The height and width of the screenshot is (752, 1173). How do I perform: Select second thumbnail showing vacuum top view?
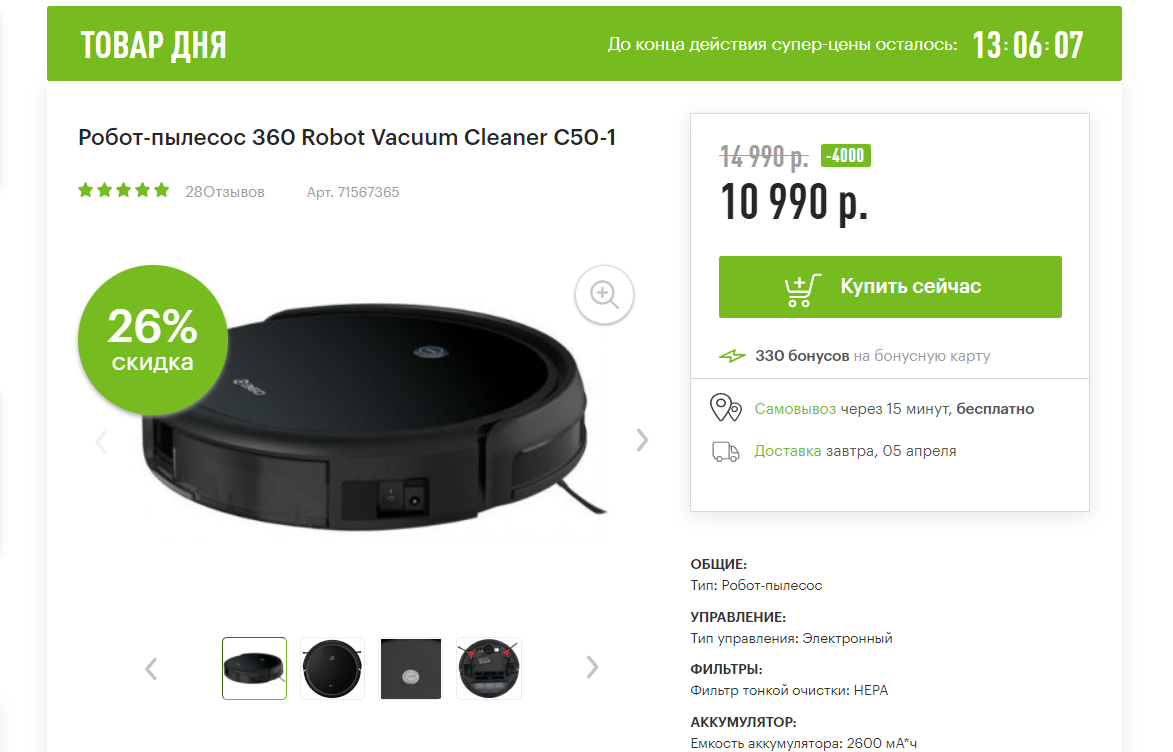coord(332,668)
